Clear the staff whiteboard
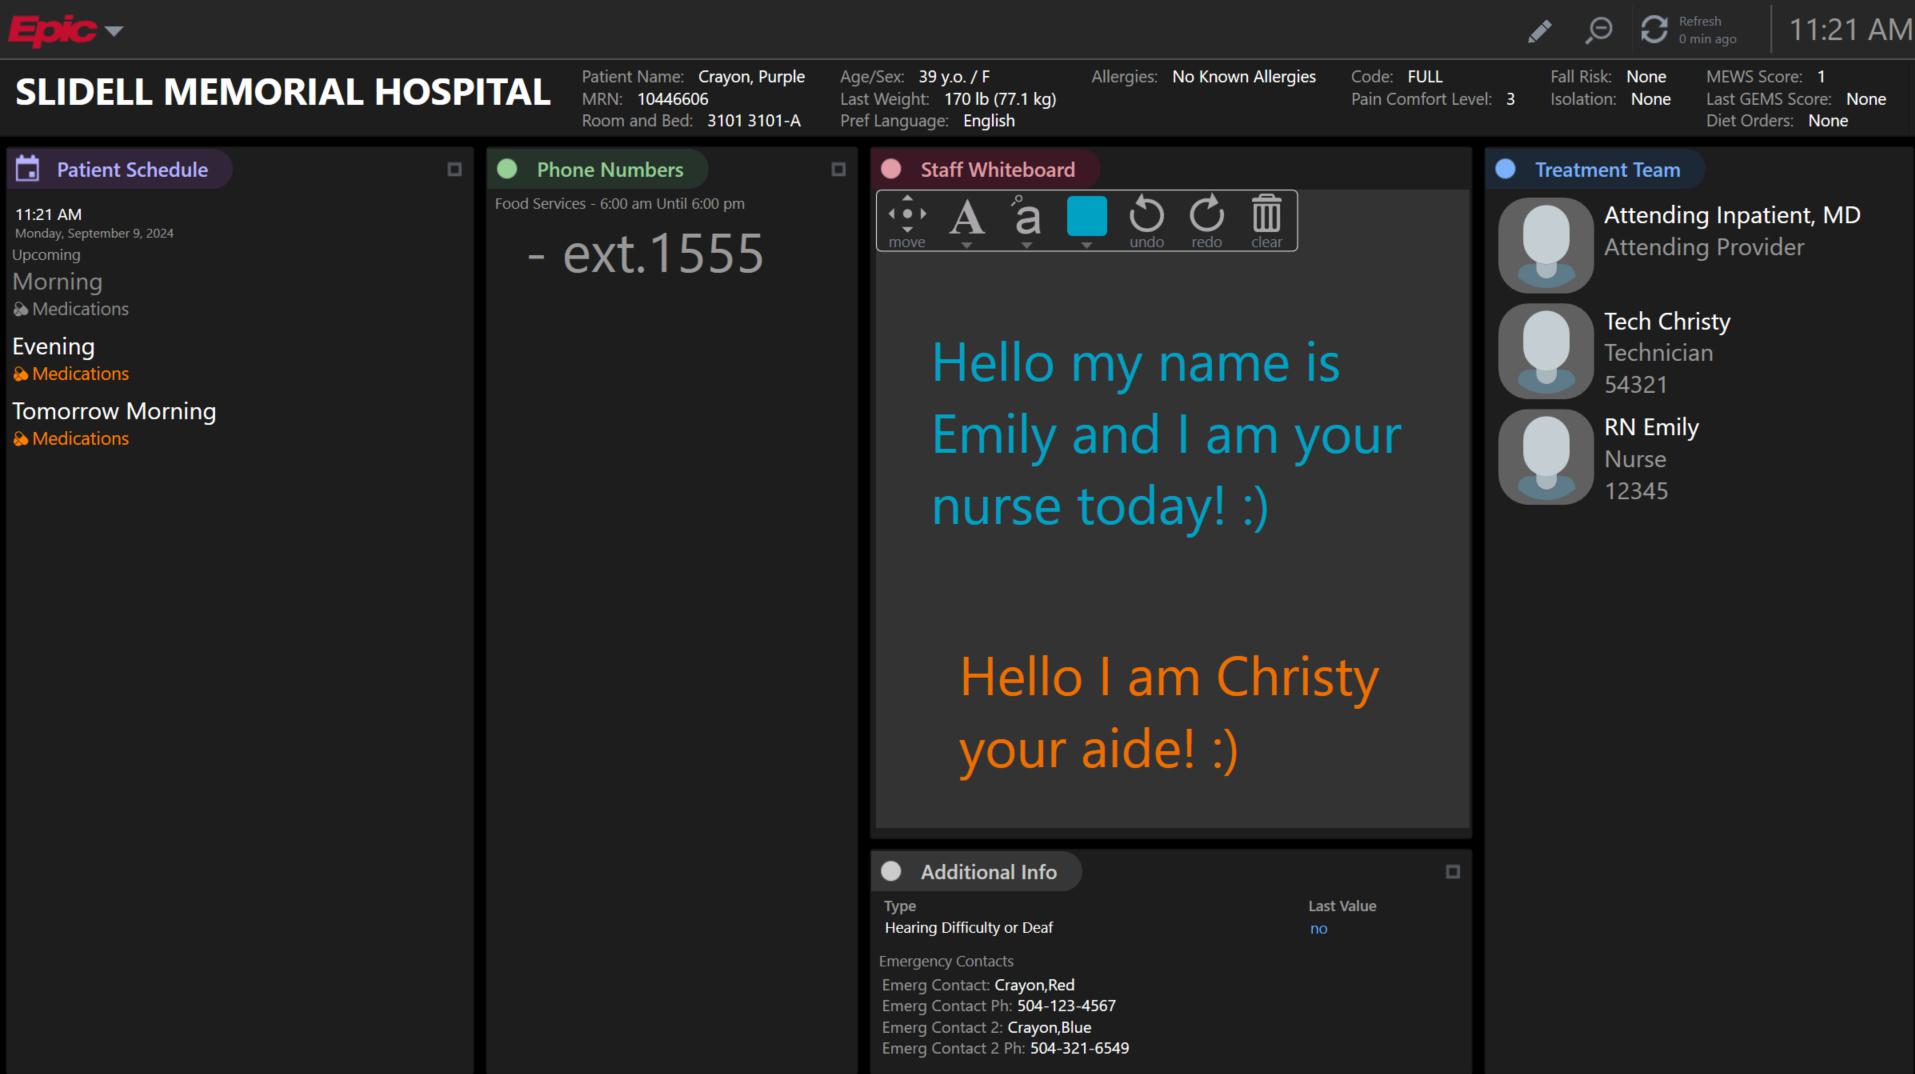 coord(1266,220)
